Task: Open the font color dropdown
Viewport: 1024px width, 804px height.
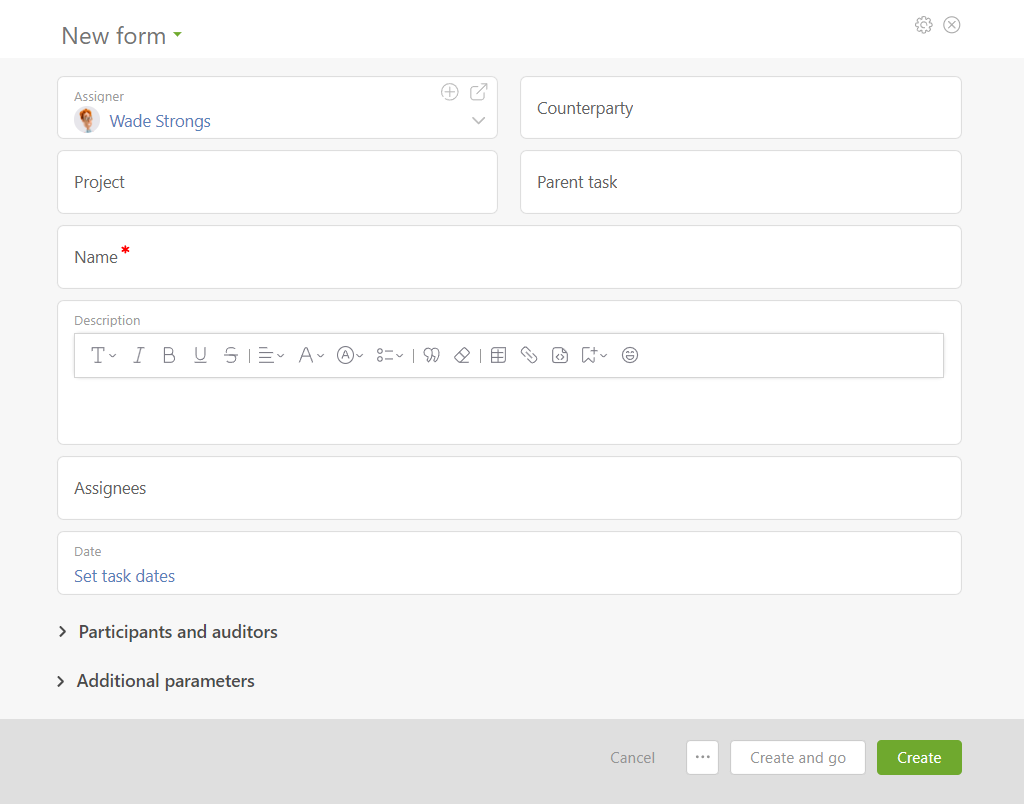Action: [311, 355]
